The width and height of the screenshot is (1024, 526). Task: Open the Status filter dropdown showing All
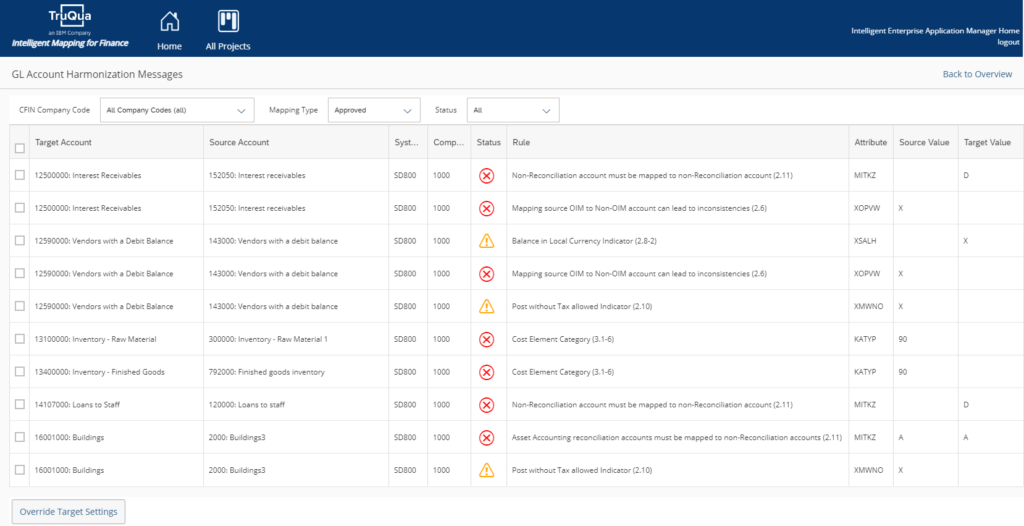(513, 110)
